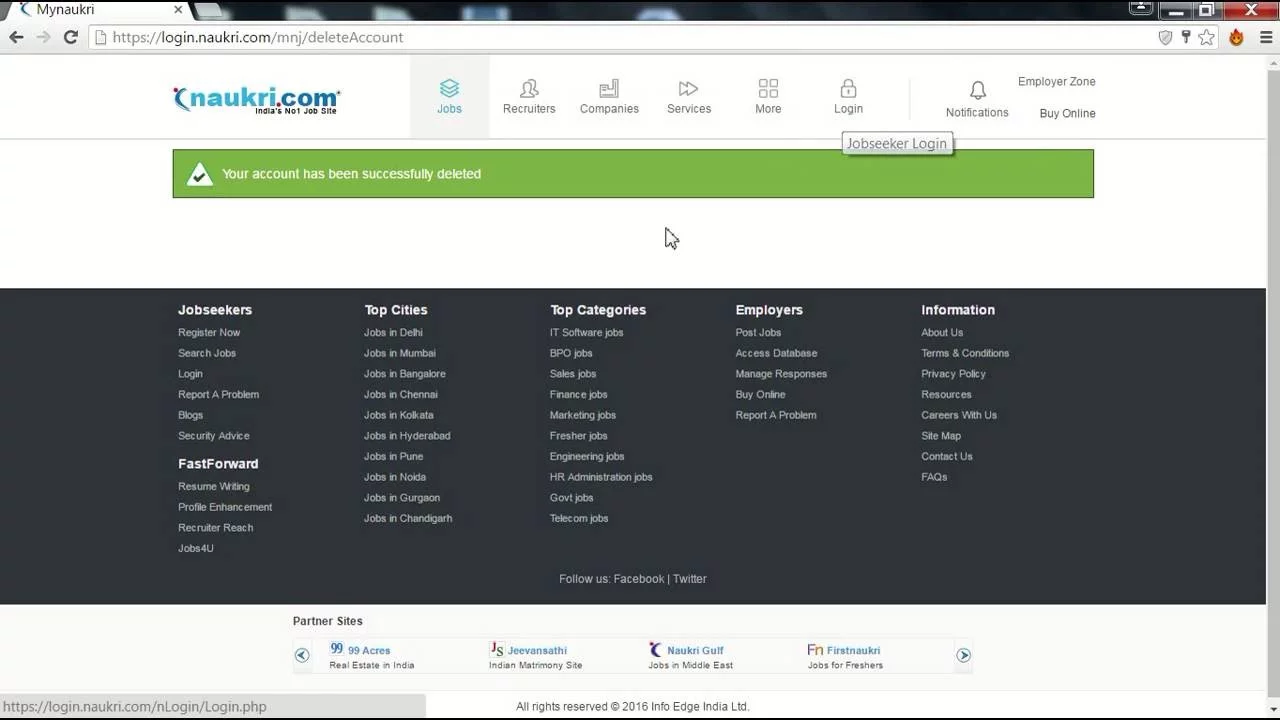Click the address bar URL field
This screenshot has height=720, width=1280.
(600, 37)
